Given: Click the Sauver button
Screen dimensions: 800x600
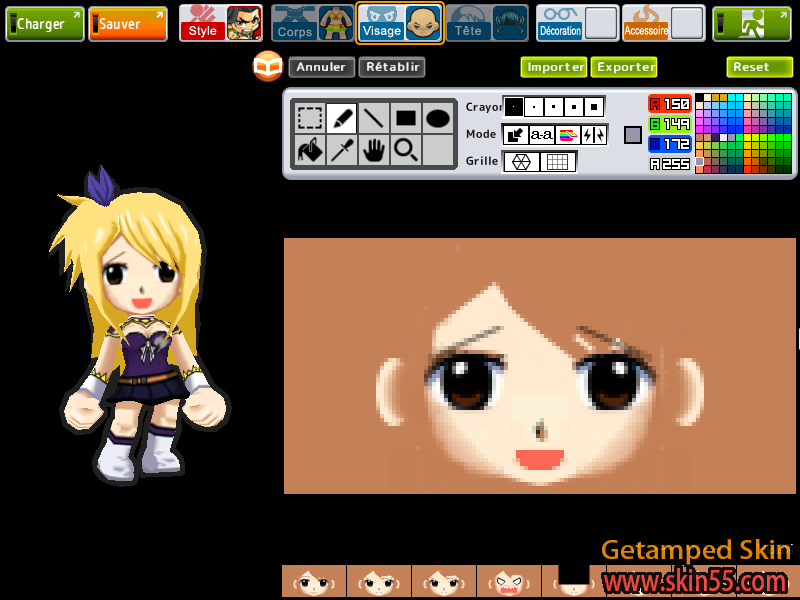Looking at the screenshot, I should (x=128, y=24).
